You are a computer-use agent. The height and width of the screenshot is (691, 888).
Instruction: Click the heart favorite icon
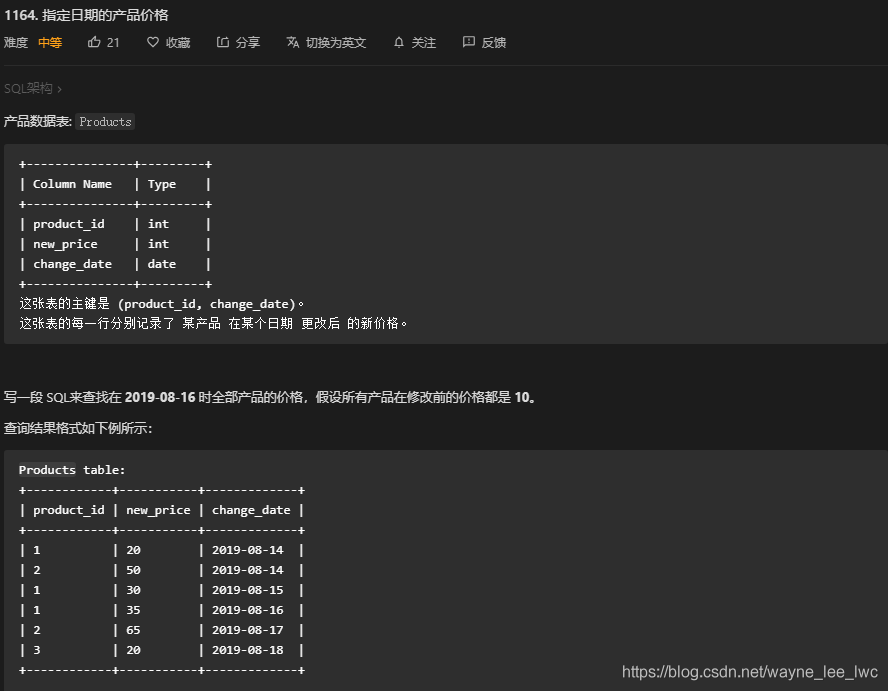pyautogui.click(x=153, y=42)
